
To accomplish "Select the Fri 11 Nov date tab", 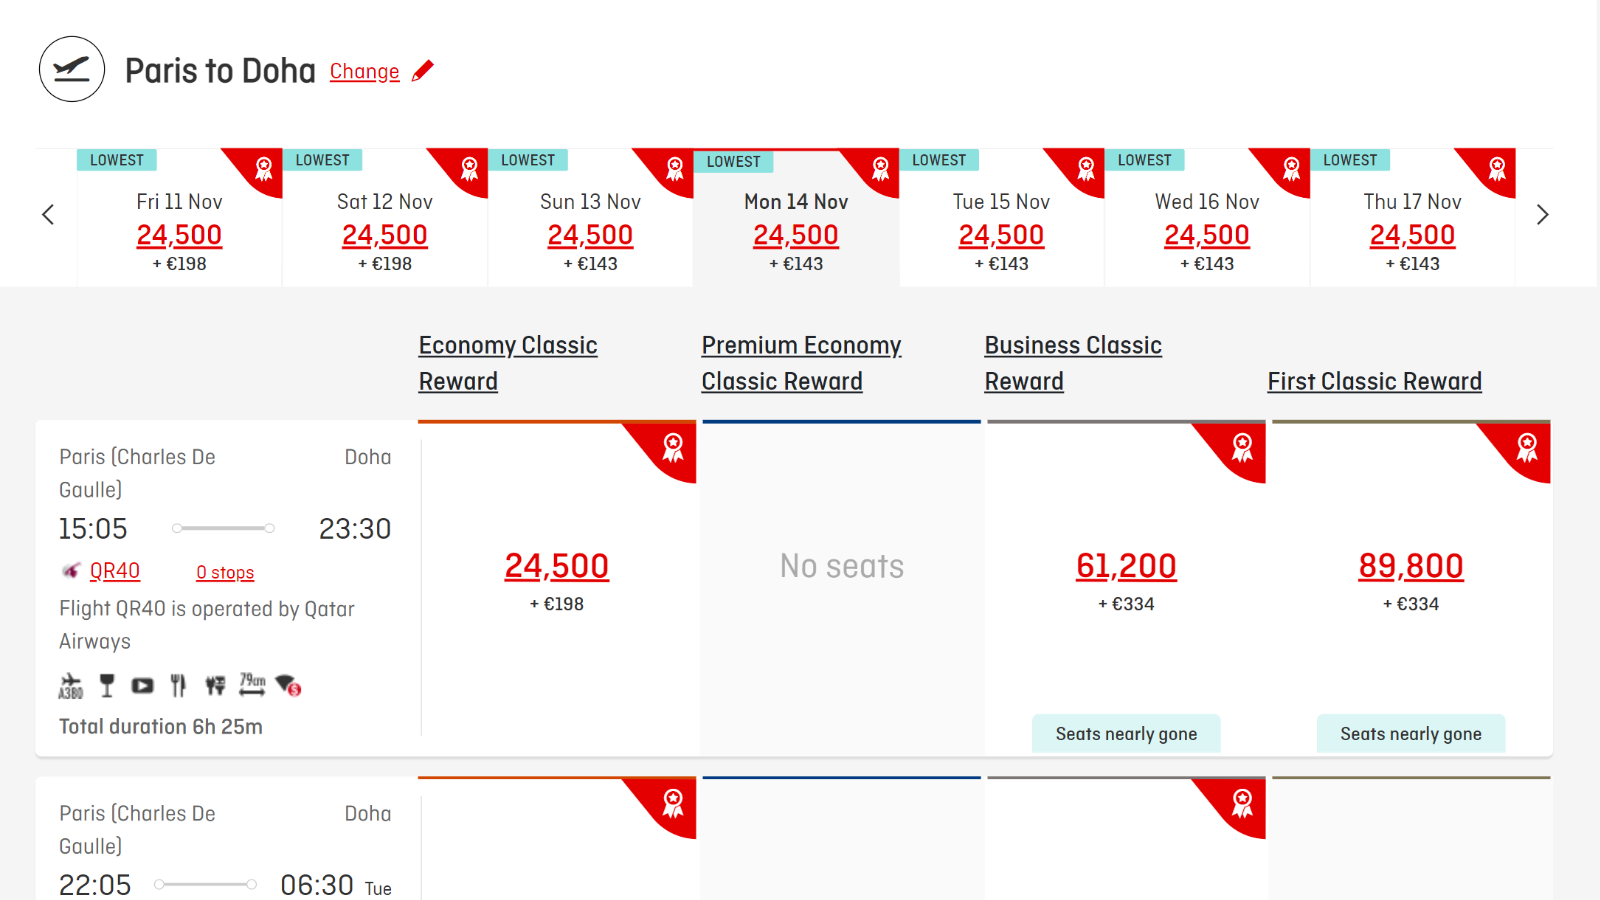I will coord(180,217).
